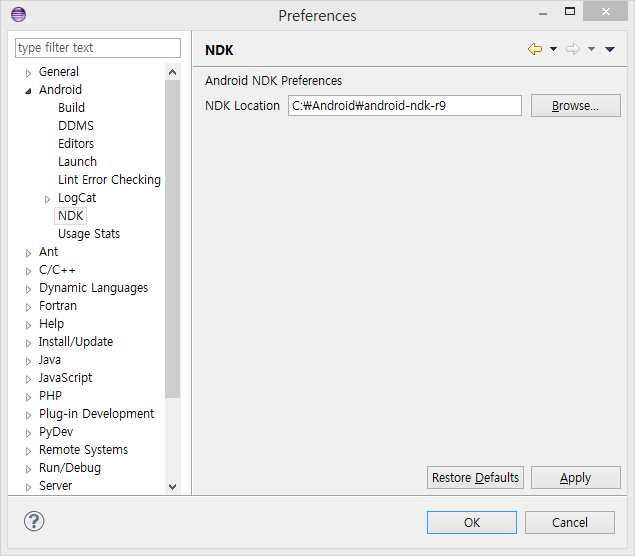Select the Server category label

55,486
